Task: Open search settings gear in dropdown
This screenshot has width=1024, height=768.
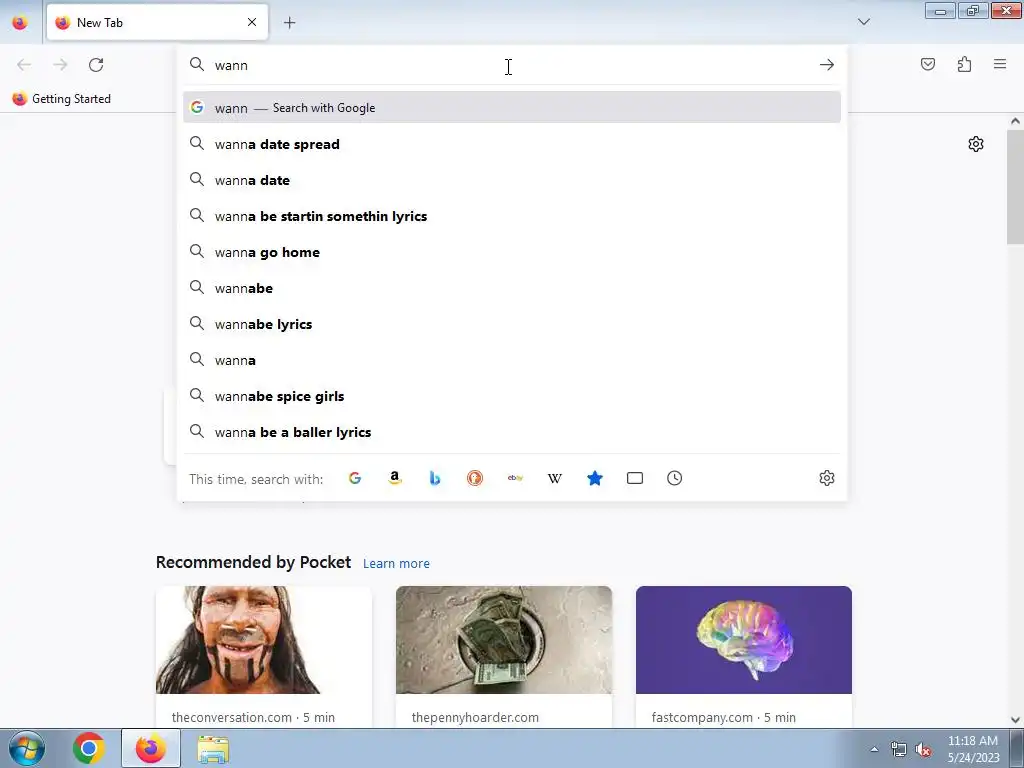Action: (827, 478)
